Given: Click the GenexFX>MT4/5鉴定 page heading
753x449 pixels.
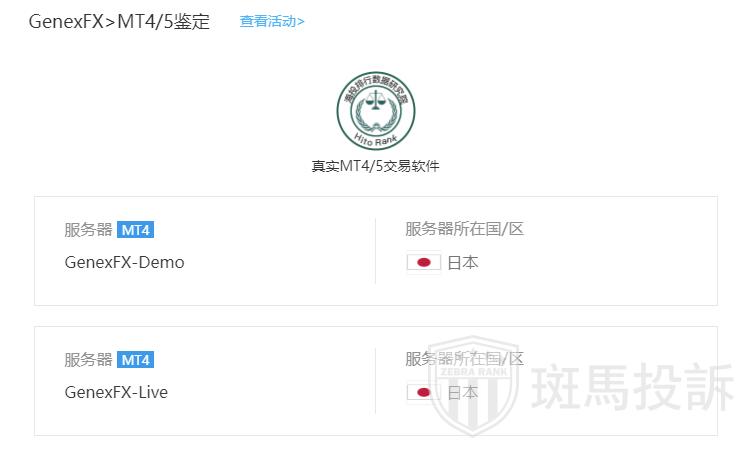Looking at the screenshot, I should [x=119, y=21].
